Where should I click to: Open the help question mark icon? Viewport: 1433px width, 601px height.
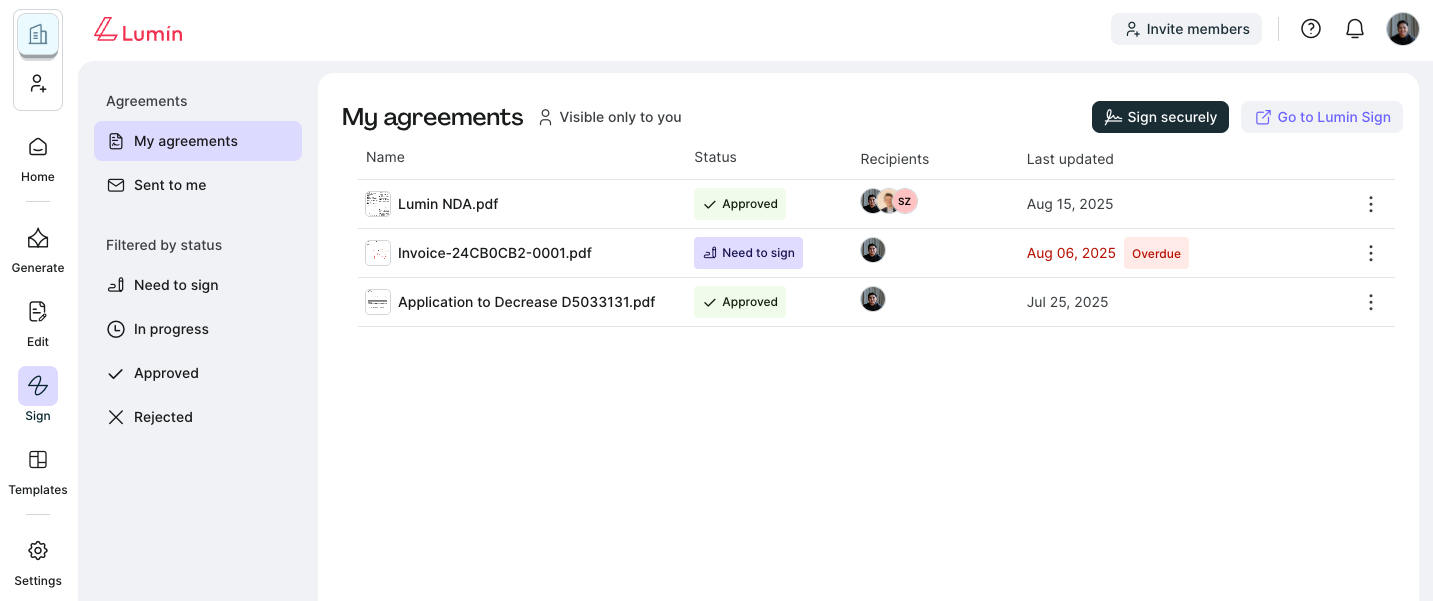pyautogui.click(x=1311, y=28)
